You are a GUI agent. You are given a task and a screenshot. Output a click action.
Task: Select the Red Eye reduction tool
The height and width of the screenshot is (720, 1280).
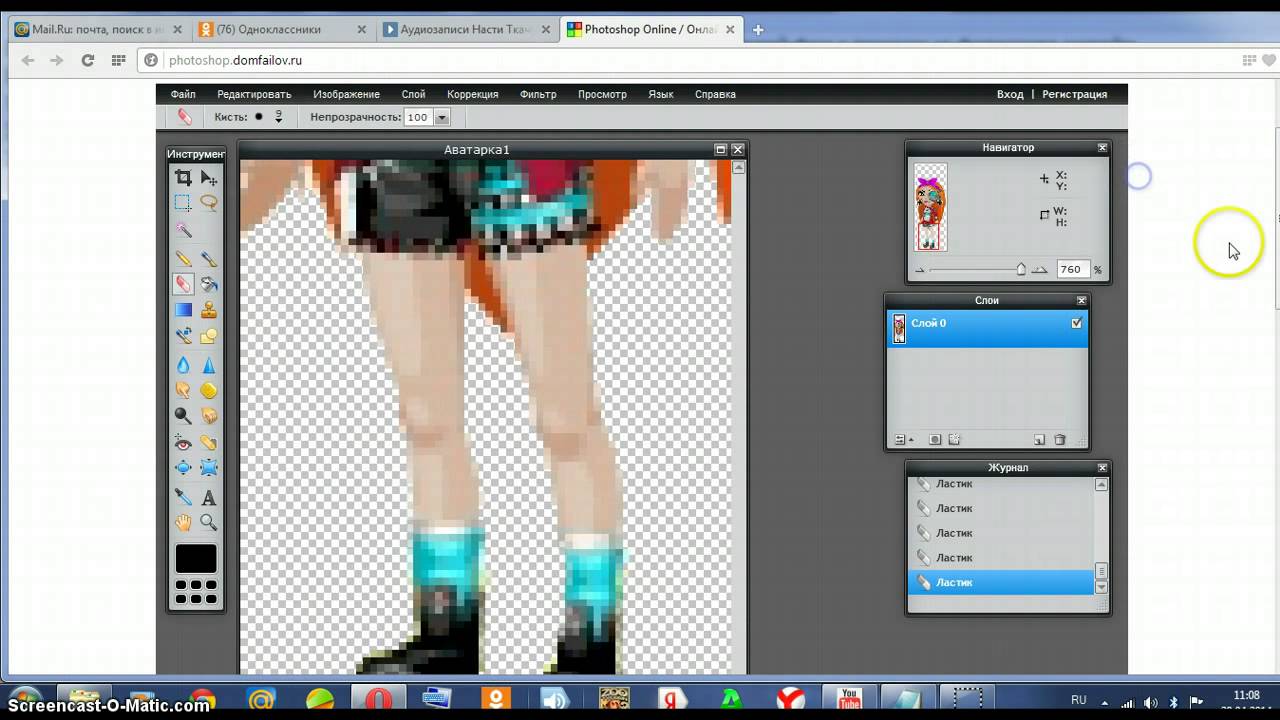pyautogui.click(x=183, y=442)
